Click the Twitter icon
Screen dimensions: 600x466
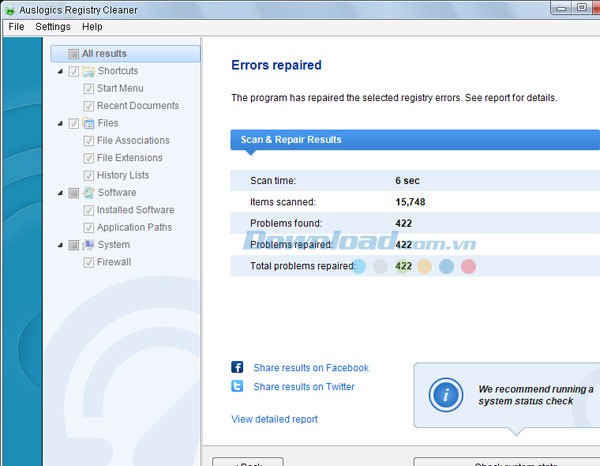coord(237,386)
